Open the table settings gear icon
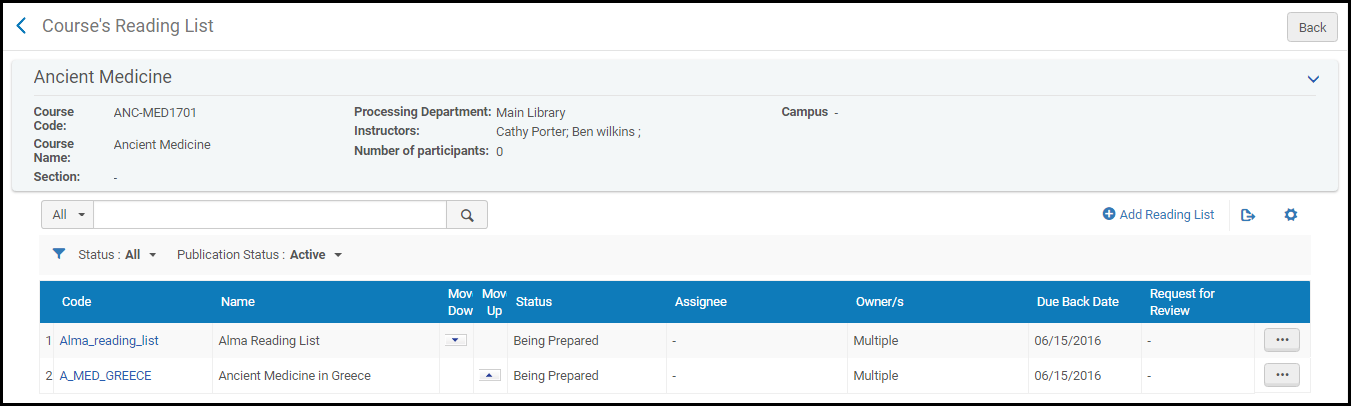 pyautogui.click(x=1290, y=215)
